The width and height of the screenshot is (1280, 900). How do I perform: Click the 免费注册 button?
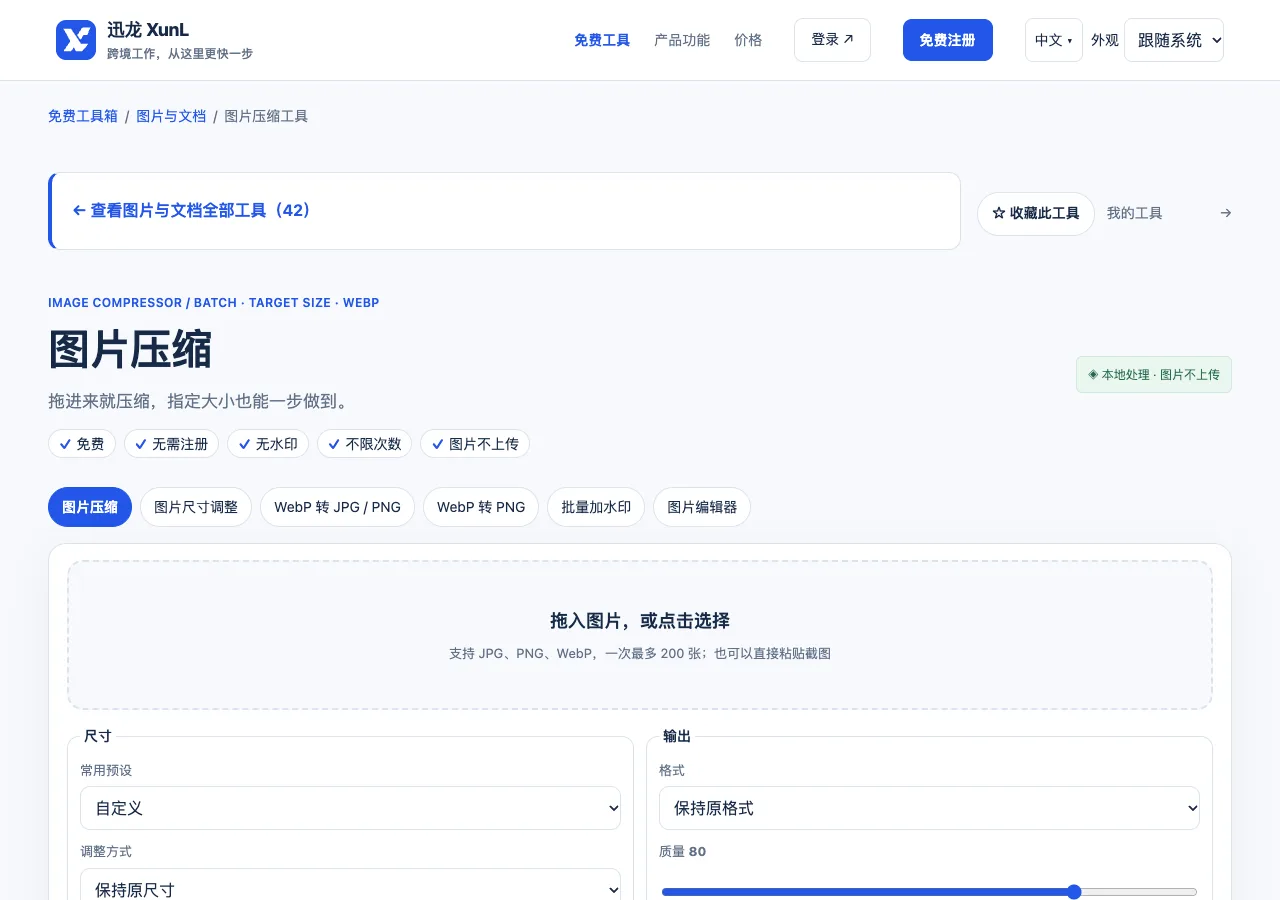[x=948, y=40]
